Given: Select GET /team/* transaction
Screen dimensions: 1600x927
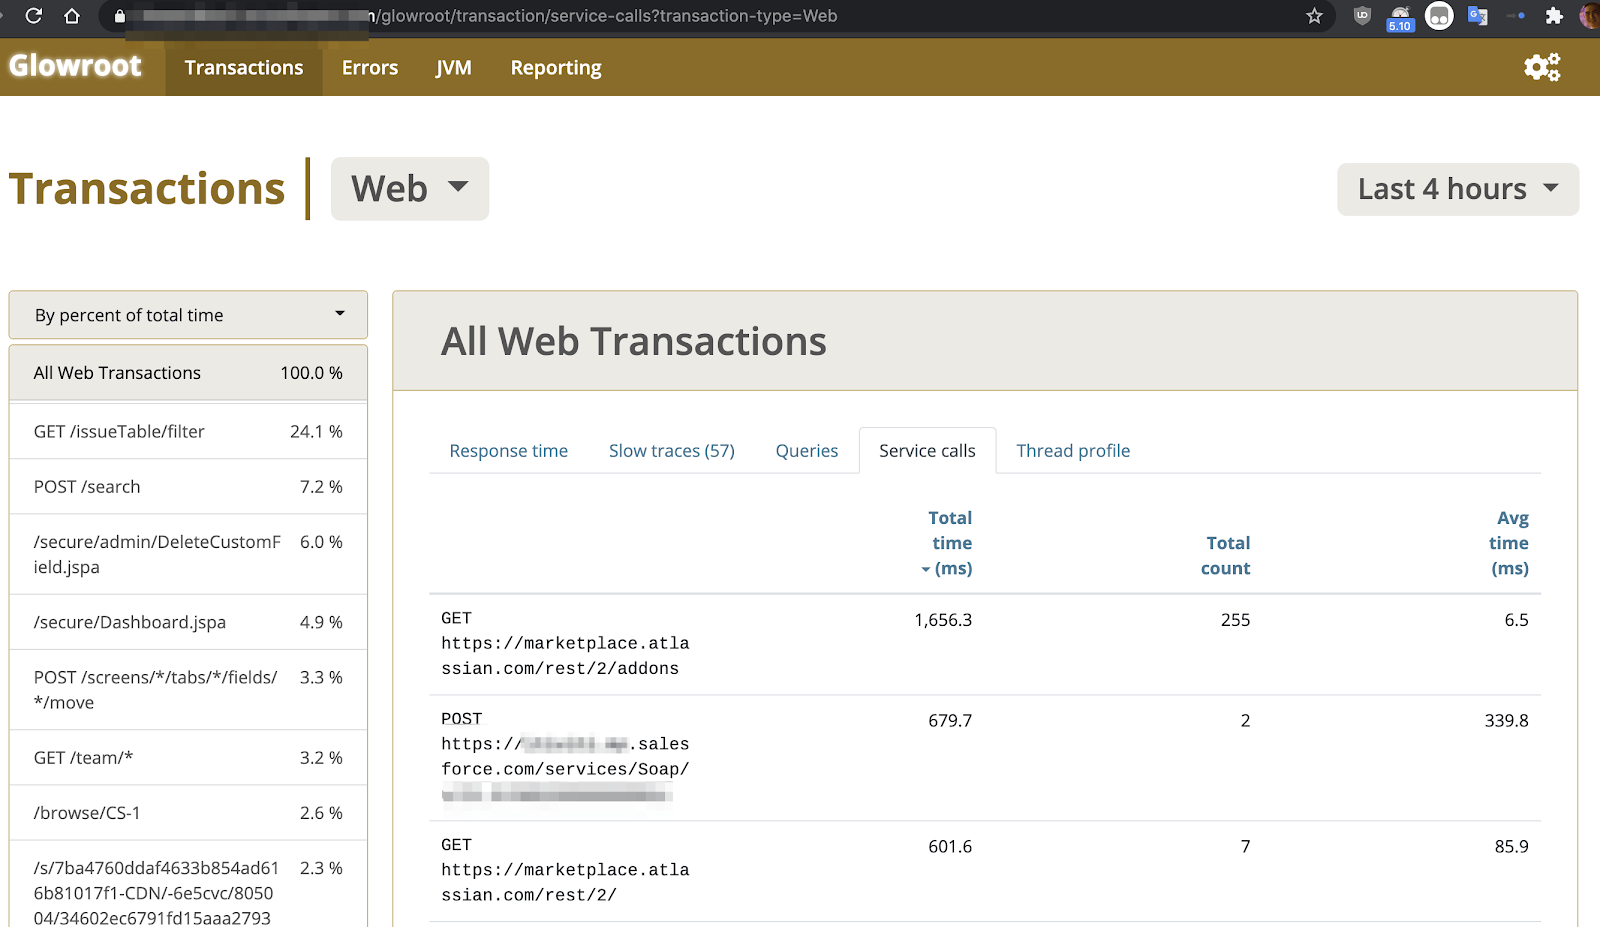Looking at the screenshot, I should (x=188, y=758).
